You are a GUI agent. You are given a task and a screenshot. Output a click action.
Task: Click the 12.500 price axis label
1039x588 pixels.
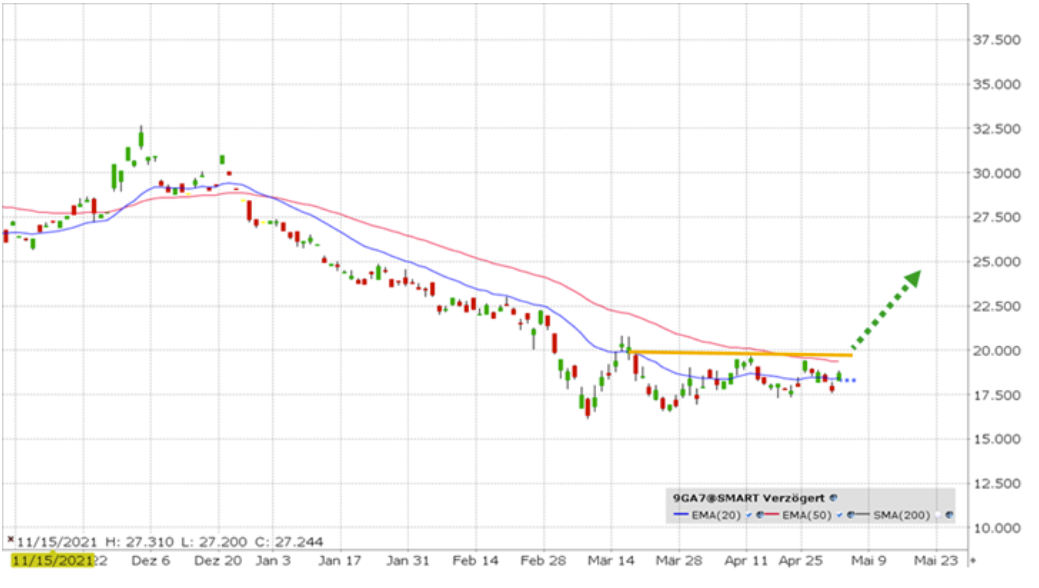pyautogui.click(x=997, y=484)
